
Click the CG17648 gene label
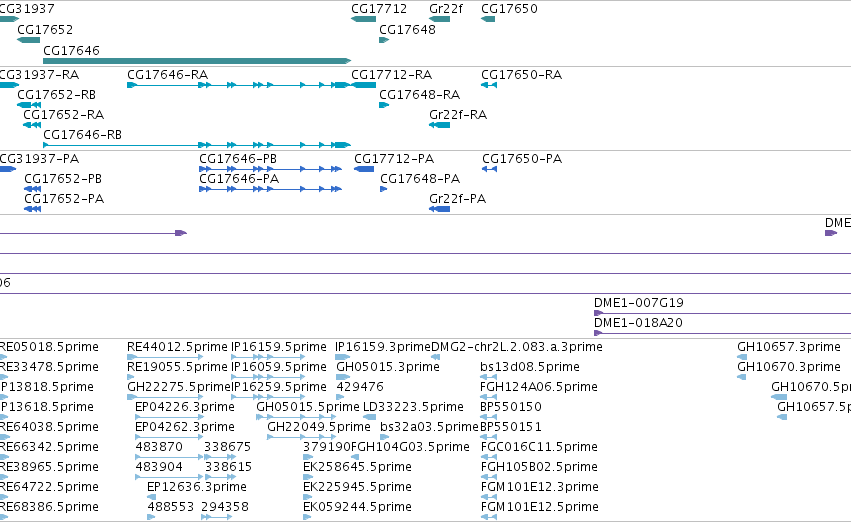[407, 30]
